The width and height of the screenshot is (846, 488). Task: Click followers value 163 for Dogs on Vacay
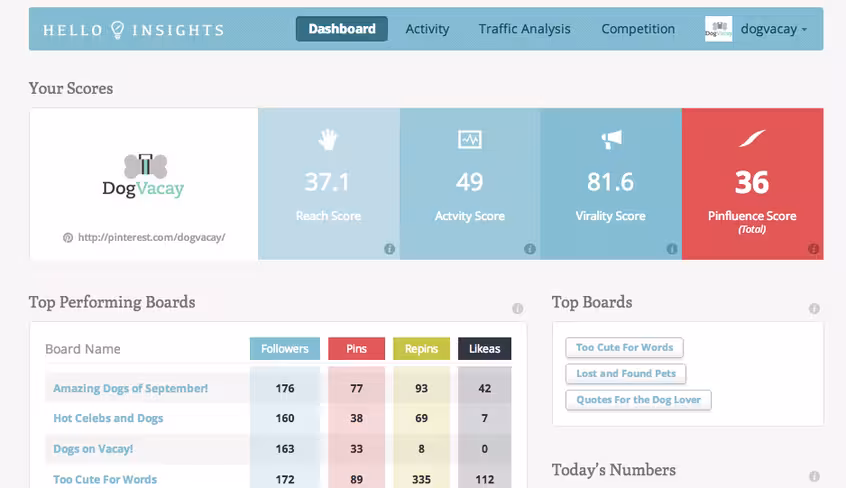[x=285, y=449]
